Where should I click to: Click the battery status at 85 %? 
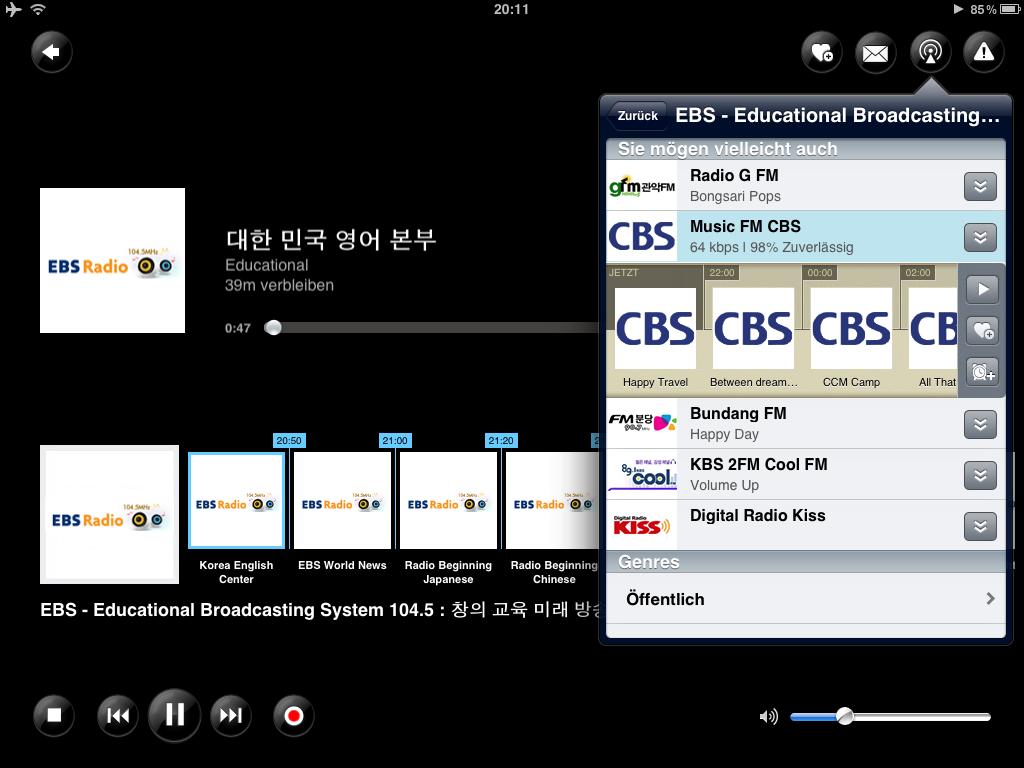pyautogui.click(x=995, y=10)
